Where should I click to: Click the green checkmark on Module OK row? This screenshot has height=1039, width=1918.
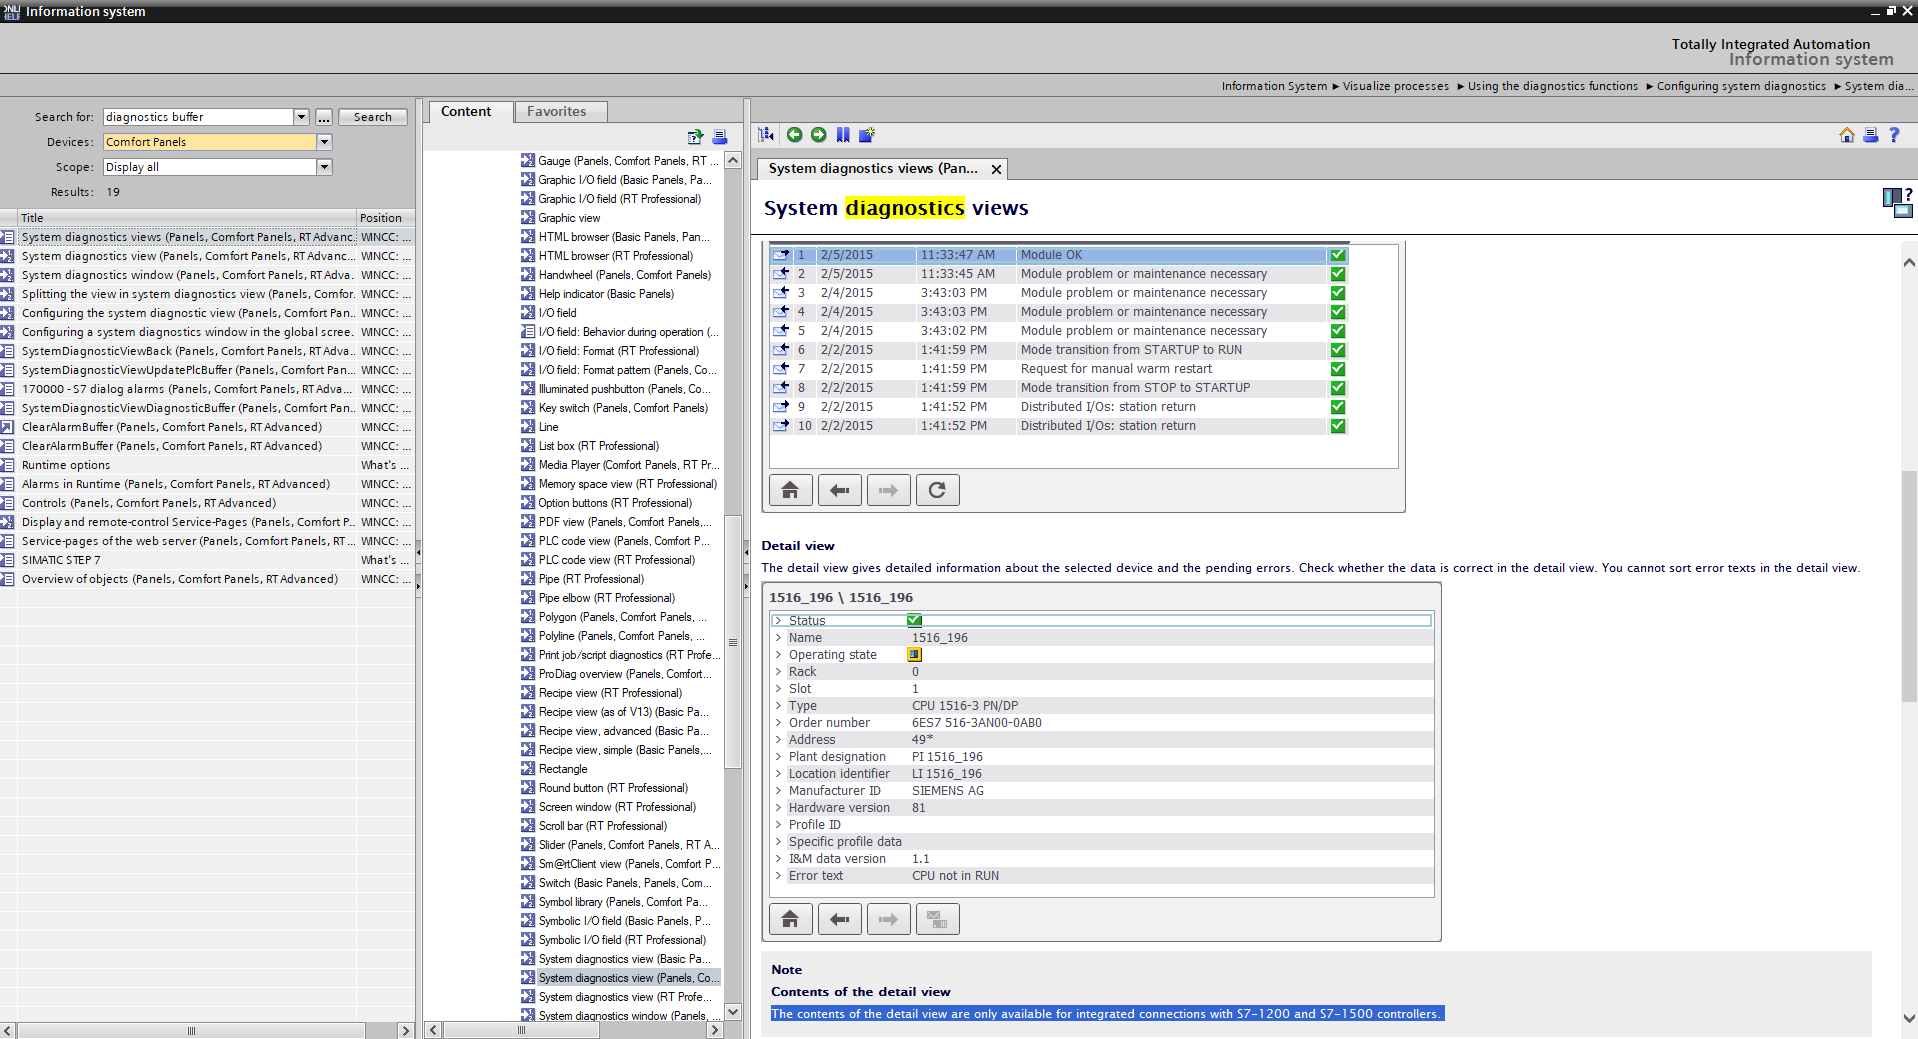coord(1337,255)
